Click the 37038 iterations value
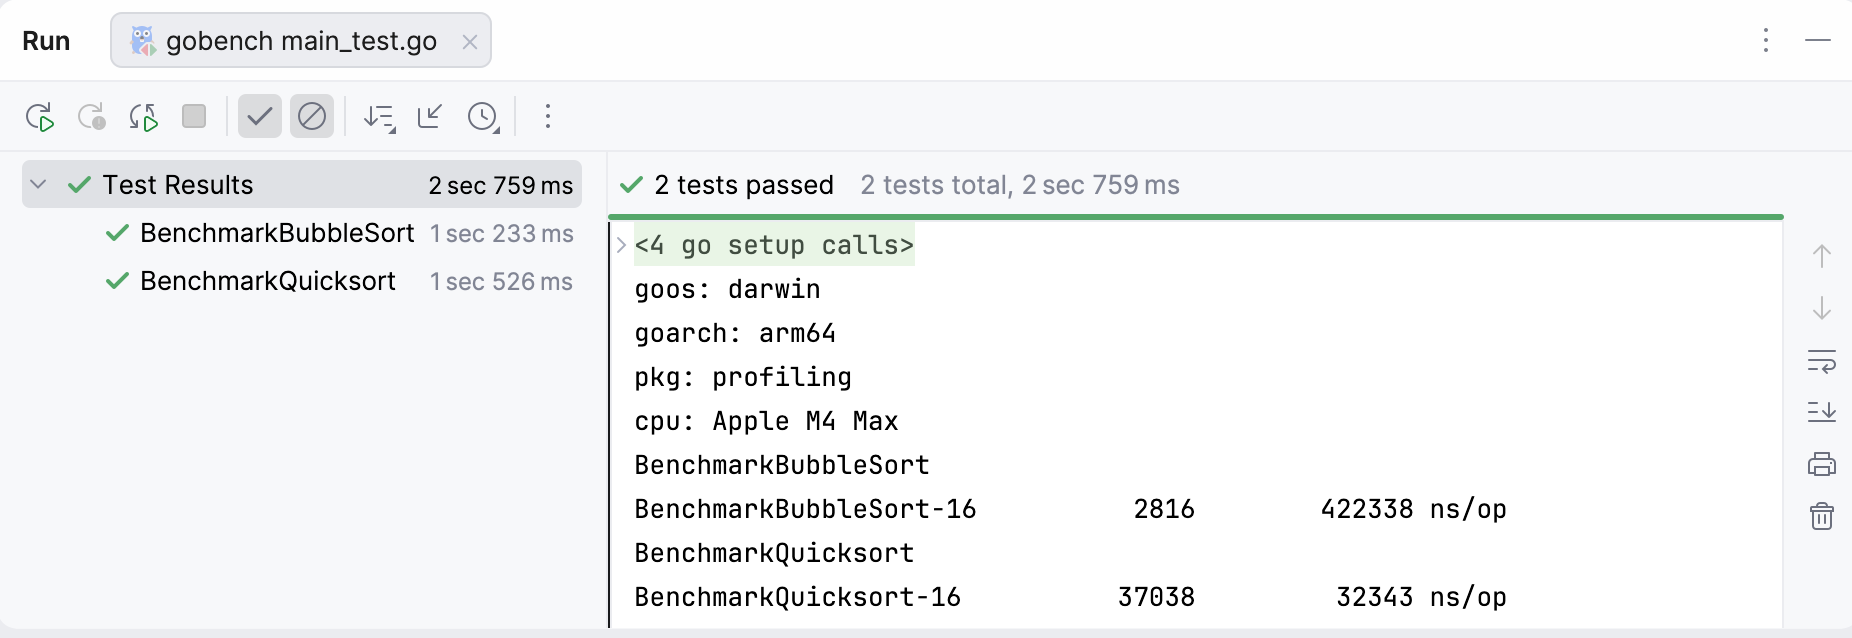 click(x=1156, y=597)
